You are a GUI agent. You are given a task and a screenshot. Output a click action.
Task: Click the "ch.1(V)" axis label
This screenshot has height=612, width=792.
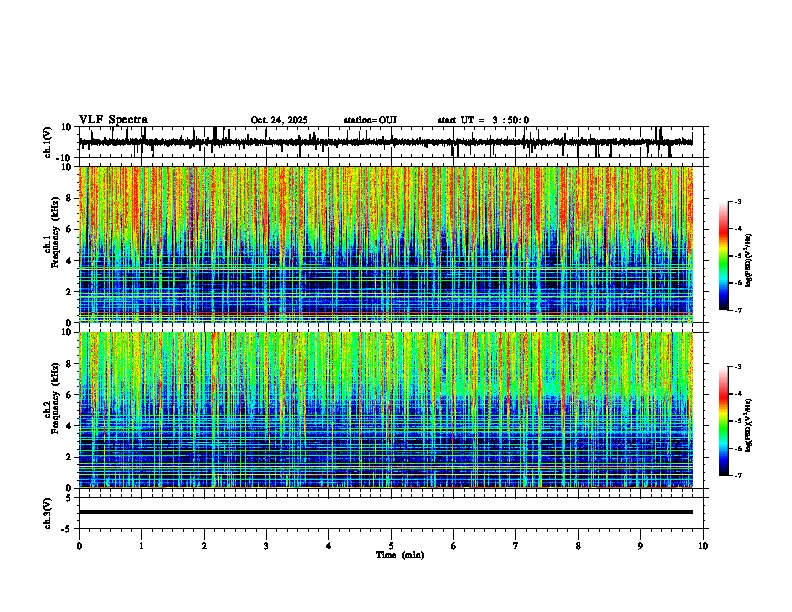(48, 142)
